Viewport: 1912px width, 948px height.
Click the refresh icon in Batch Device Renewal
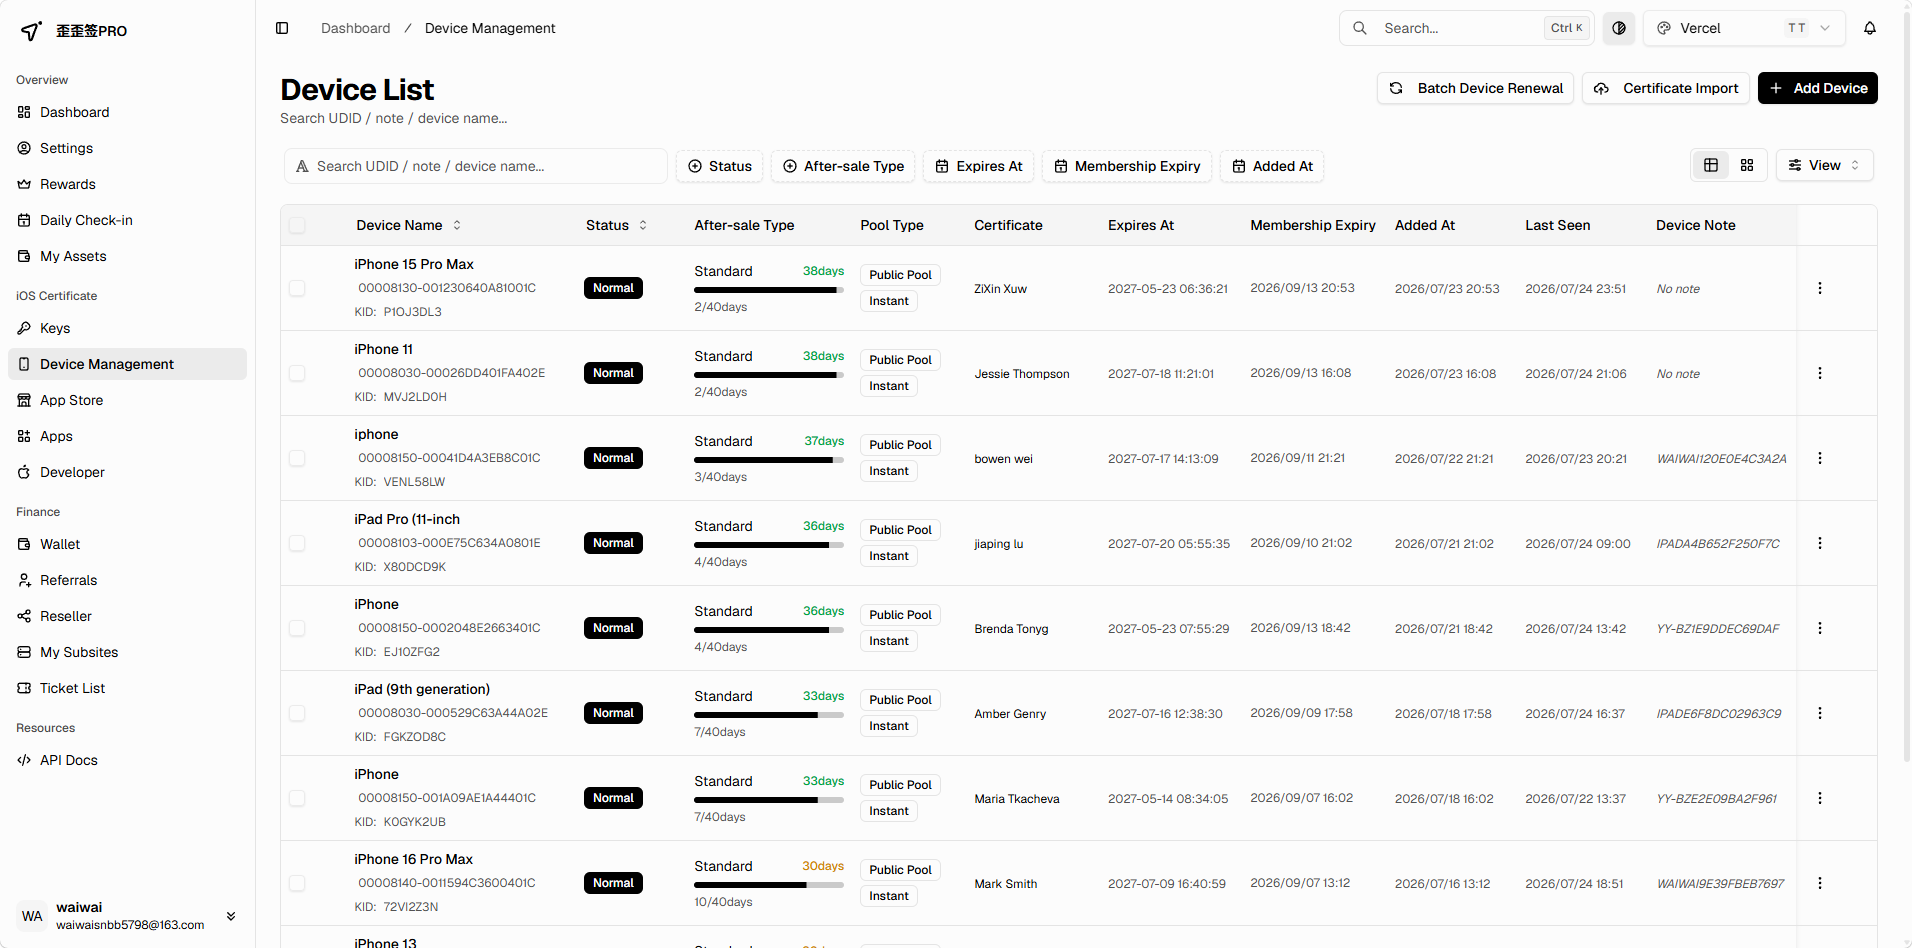[x=1396, y=88]
